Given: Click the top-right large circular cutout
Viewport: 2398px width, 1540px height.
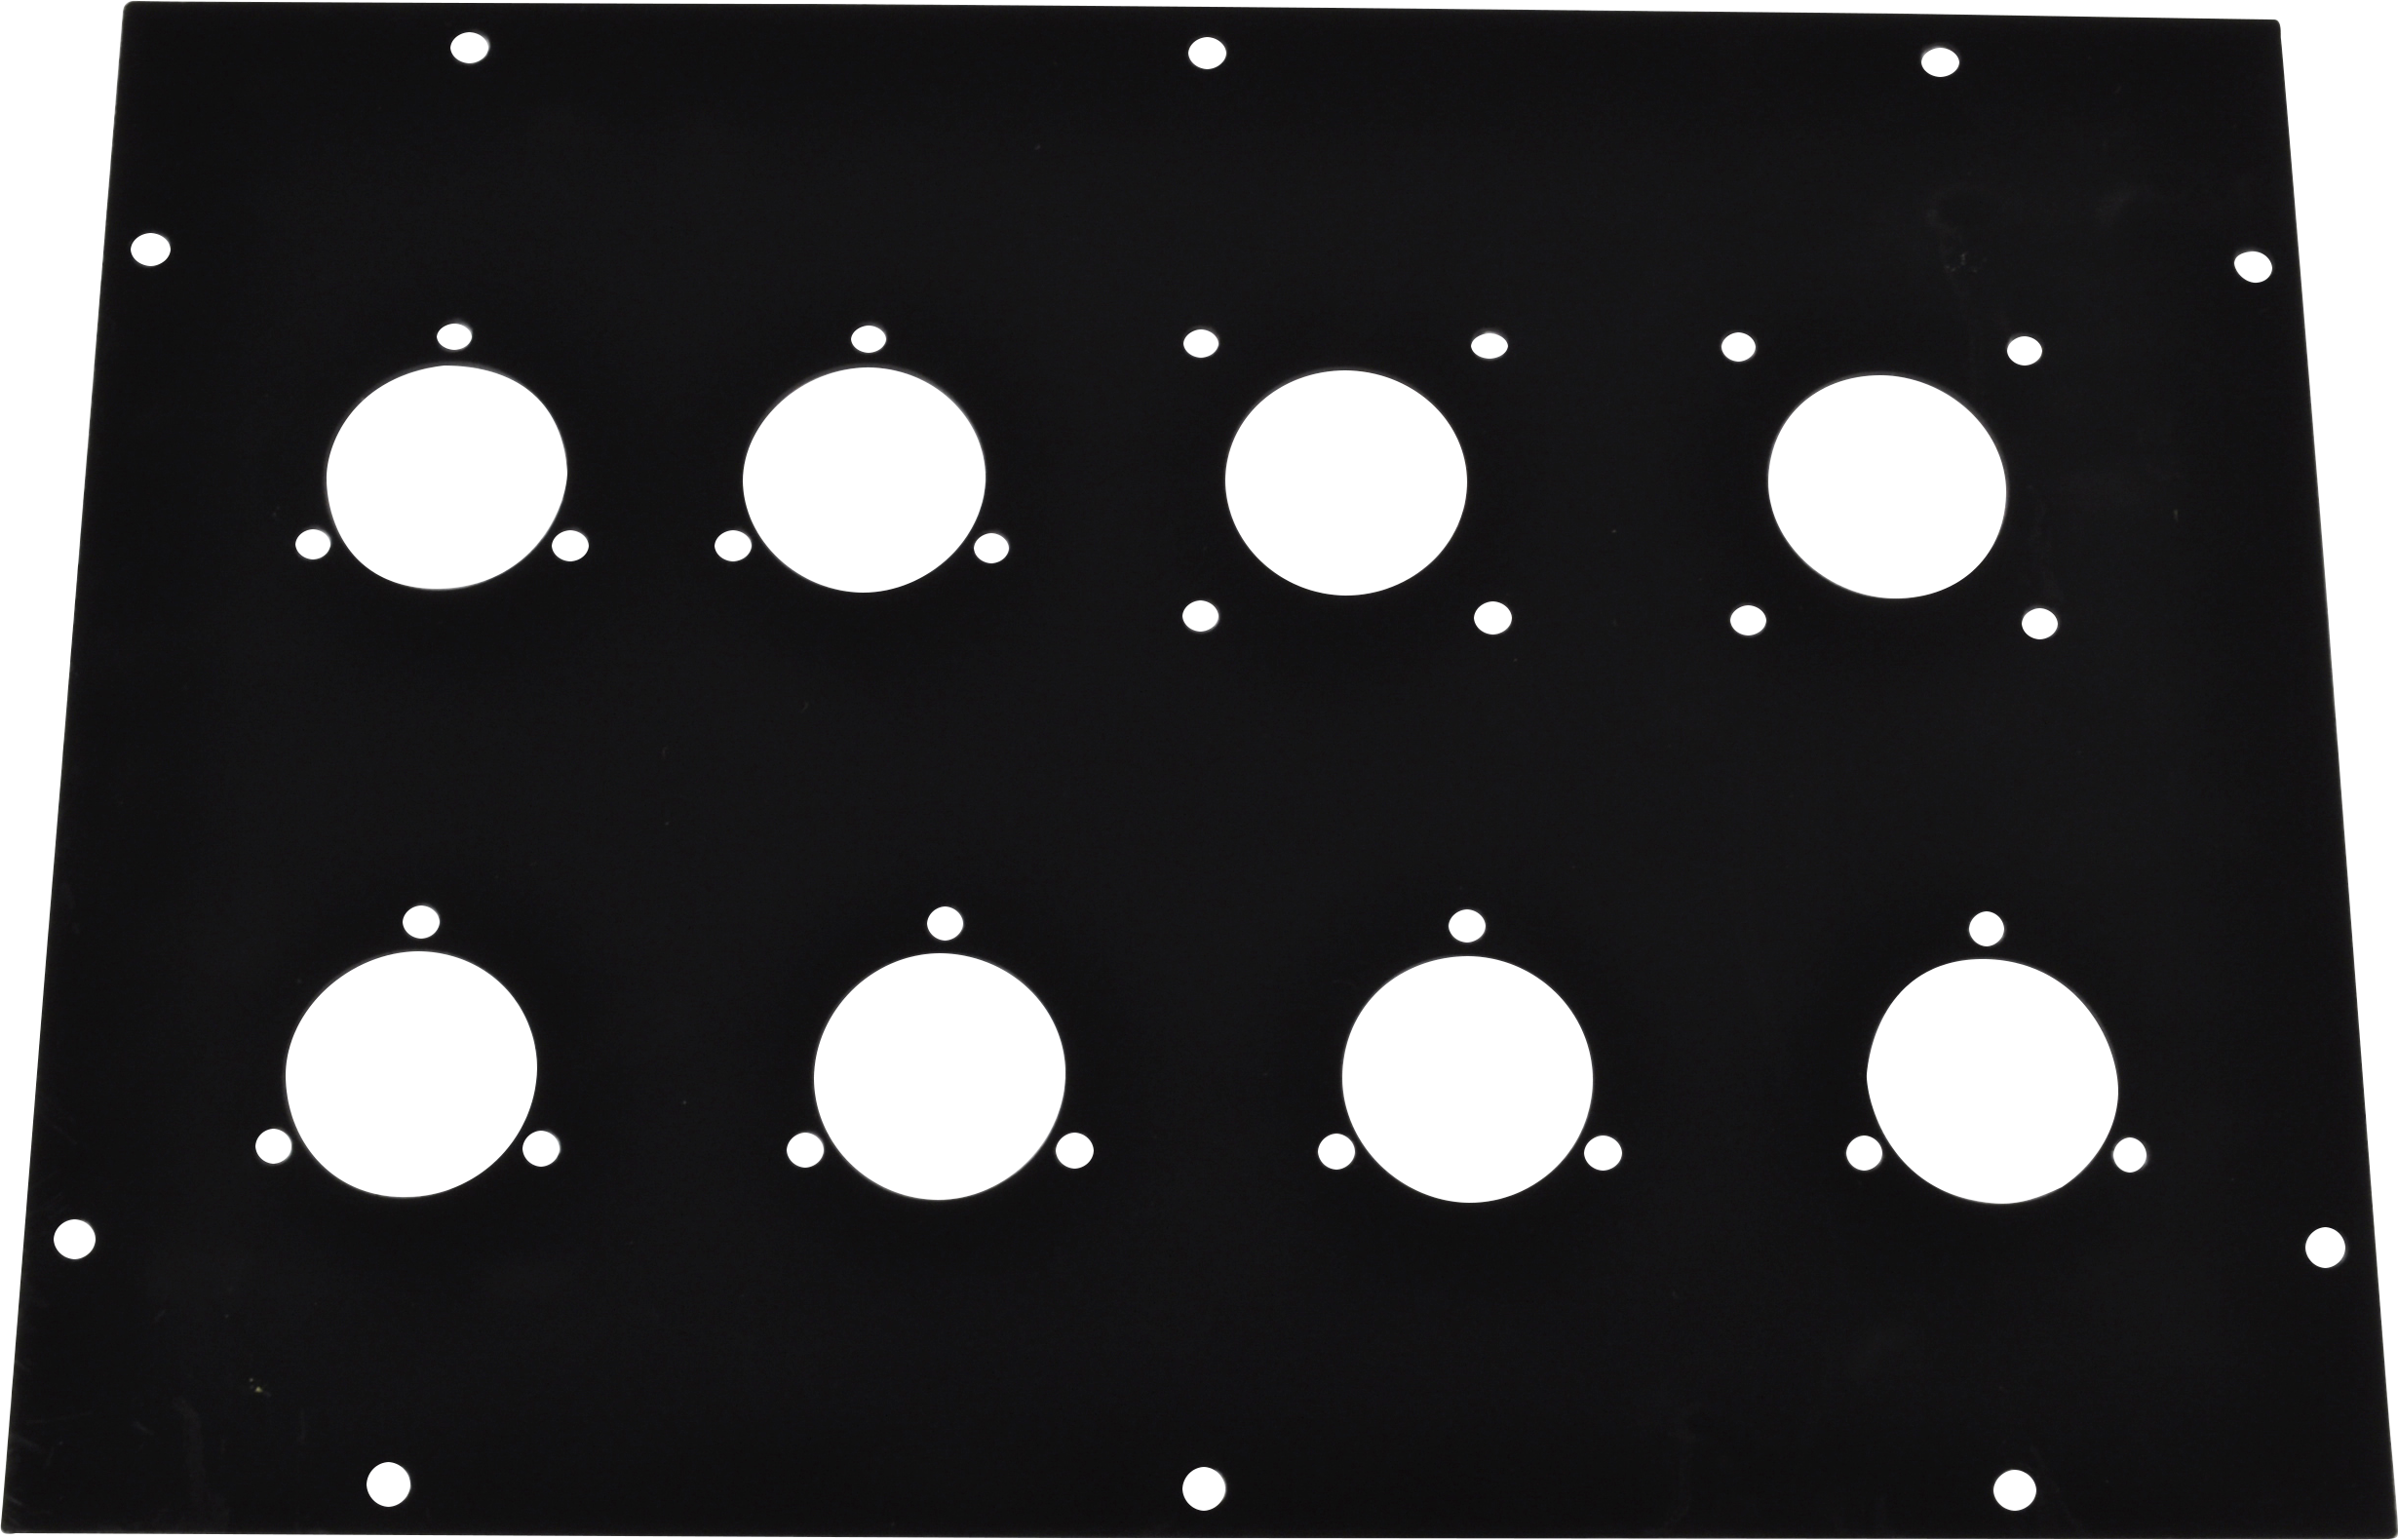Looking at the screenshot, I should [x=1886, y=487].
